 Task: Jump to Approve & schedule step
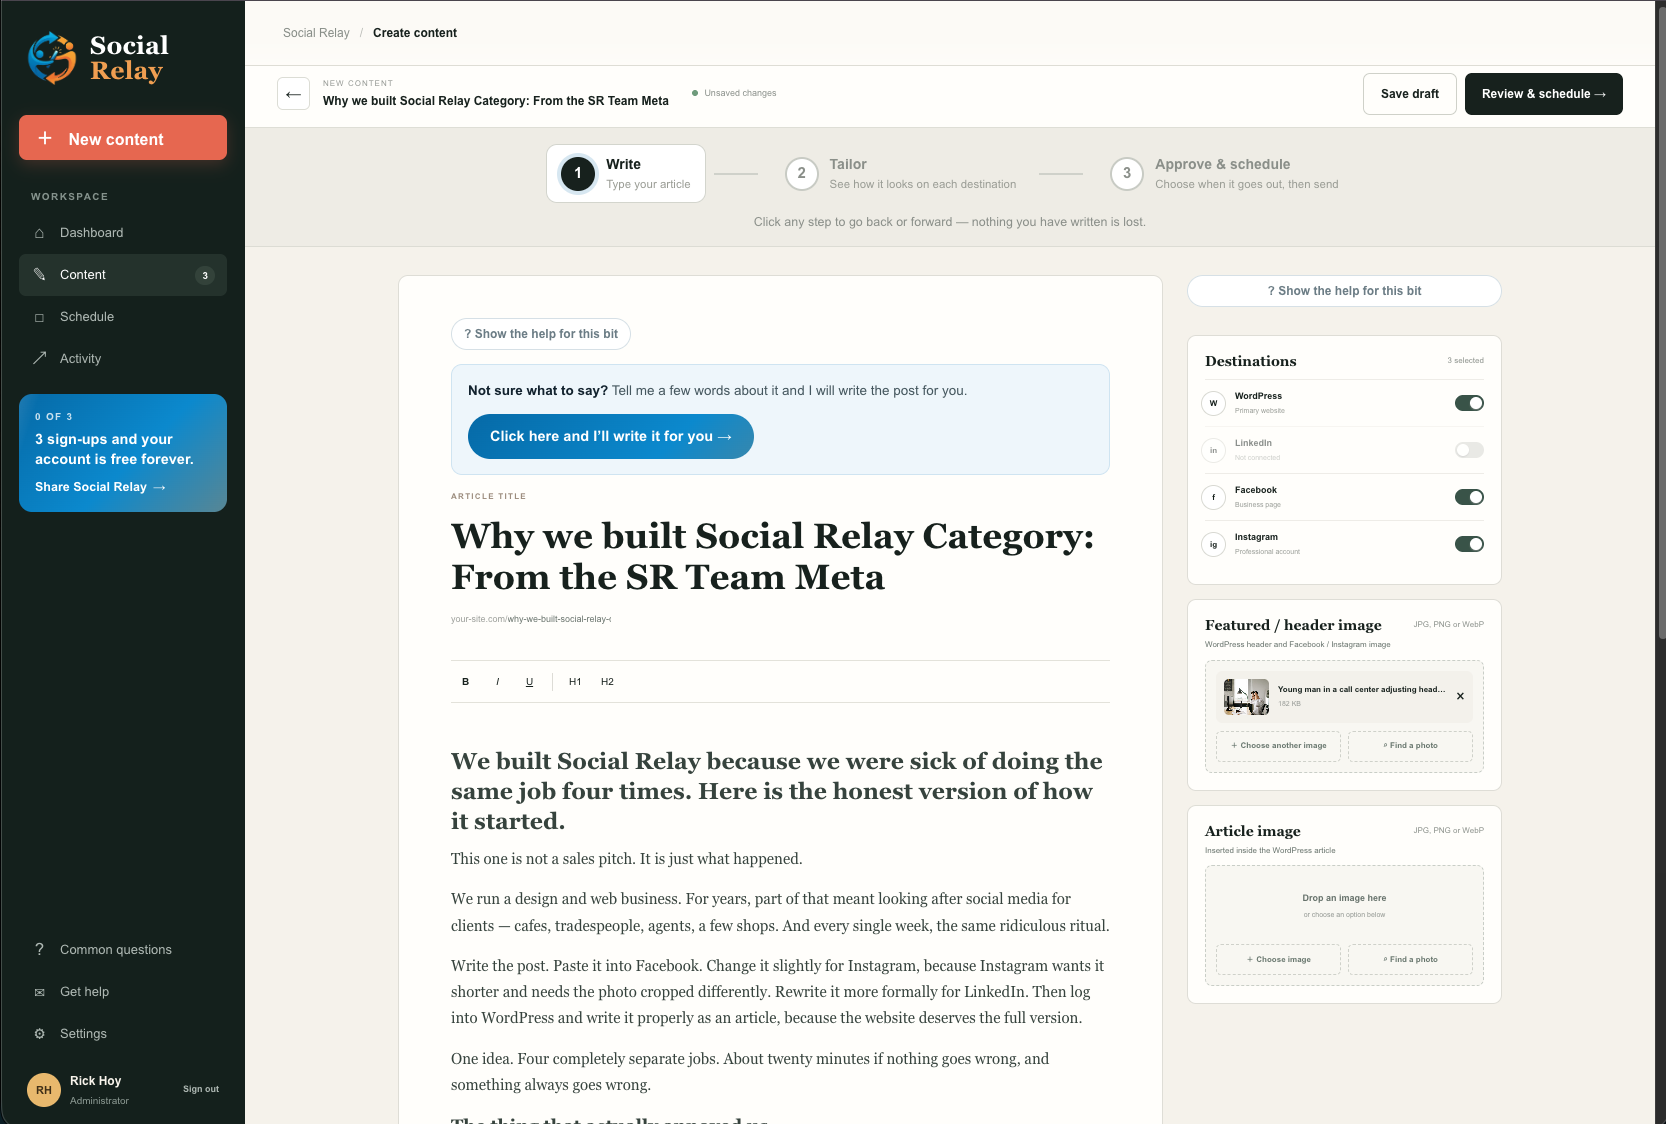tap(1225, 174)
